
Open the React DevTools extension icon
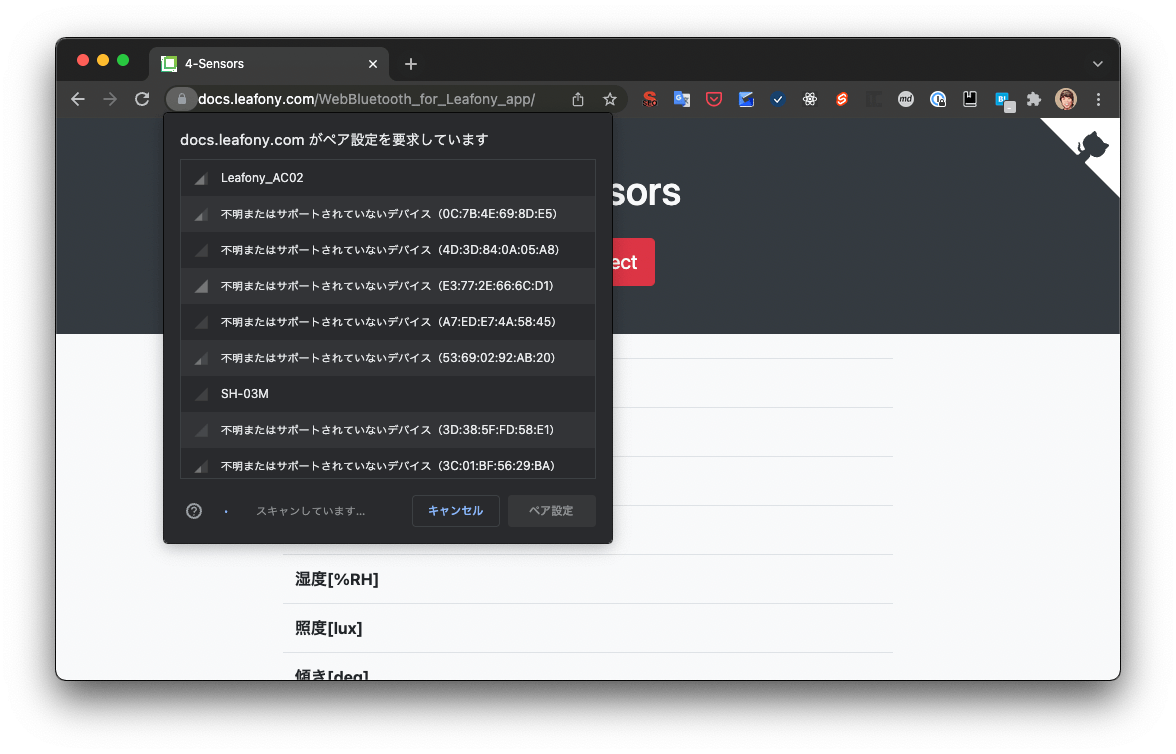click(x=810, y=99)
